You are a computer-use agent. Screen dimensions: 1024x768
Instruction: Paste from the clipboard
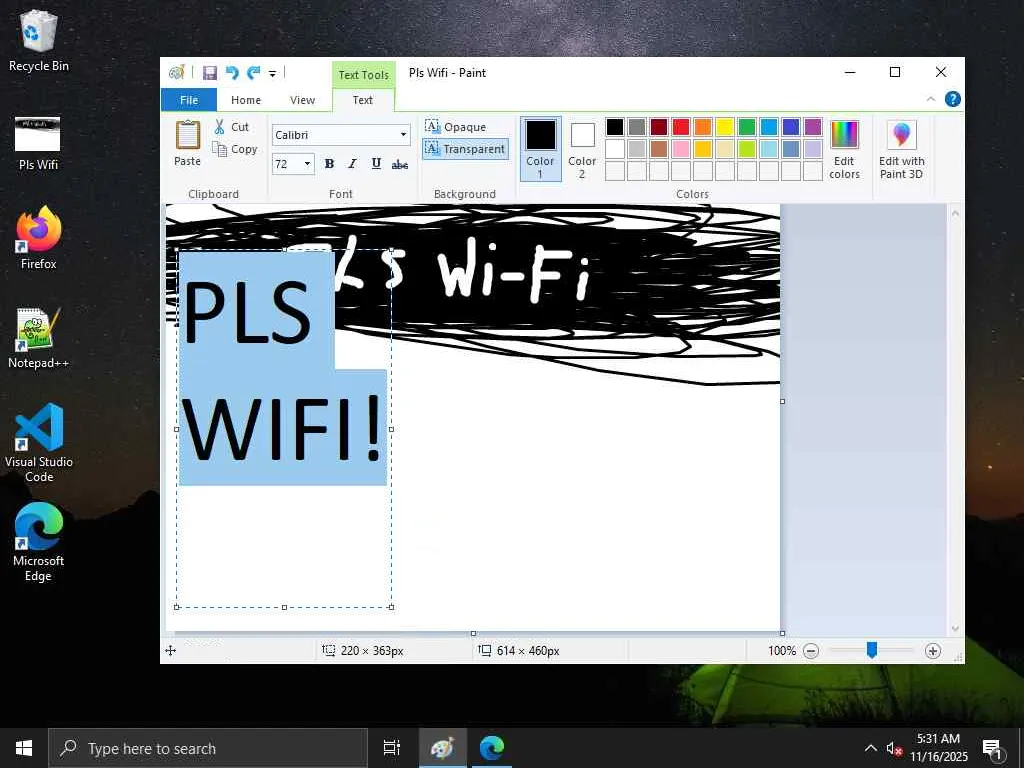click(187, 143)
